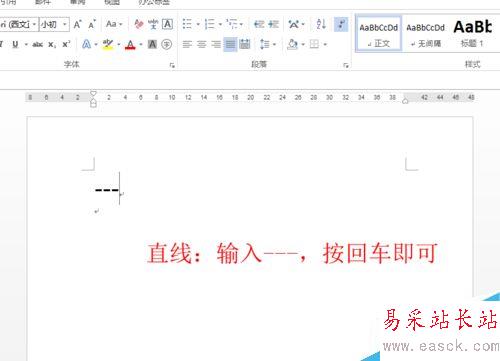Screen dimensions: 500x361
Task: Clear all formatting with the eraser icon
Action: (x=139, y=24)
